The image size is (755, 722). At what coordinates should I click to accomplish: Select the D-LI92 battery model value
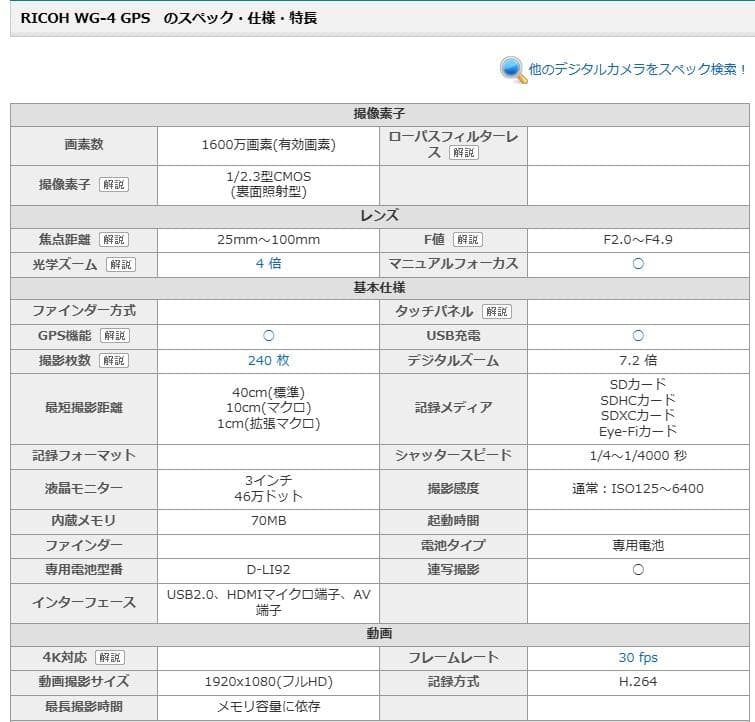[x=268, y=570]
